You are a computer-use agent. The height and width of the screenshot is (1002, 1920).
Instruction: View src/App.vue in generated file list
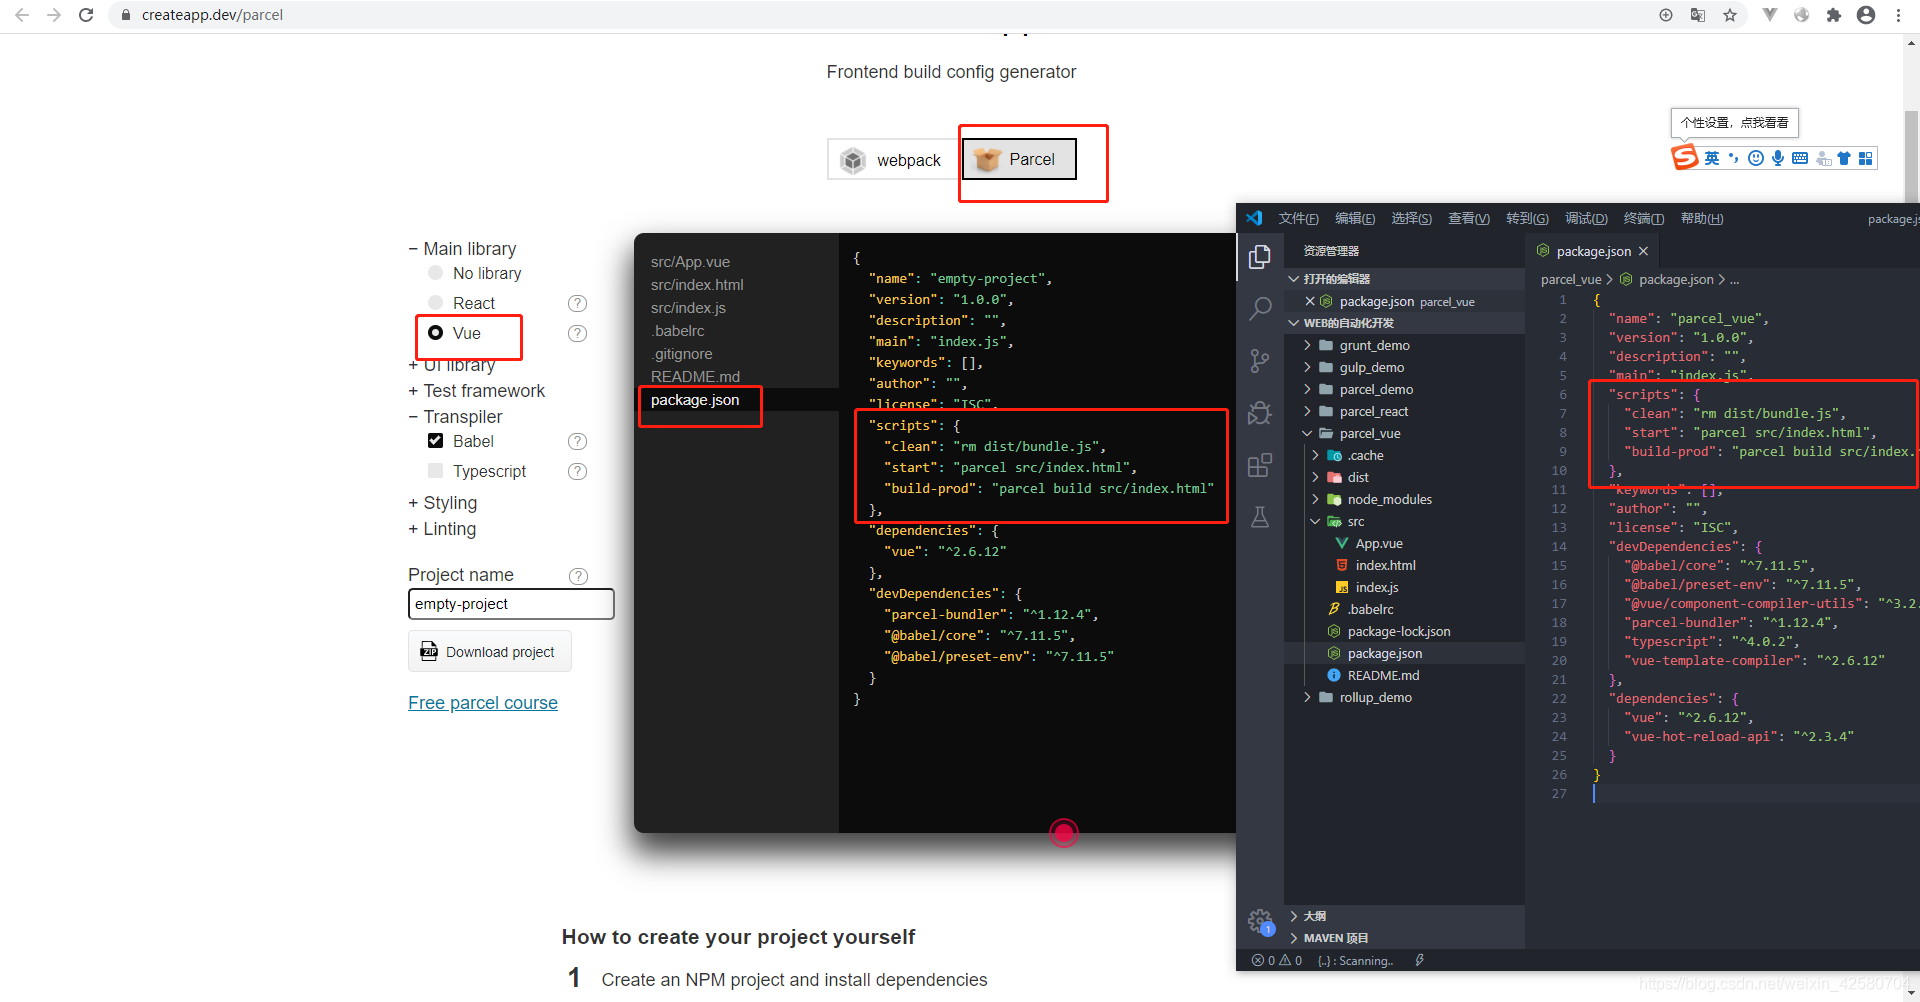[690, 262]
